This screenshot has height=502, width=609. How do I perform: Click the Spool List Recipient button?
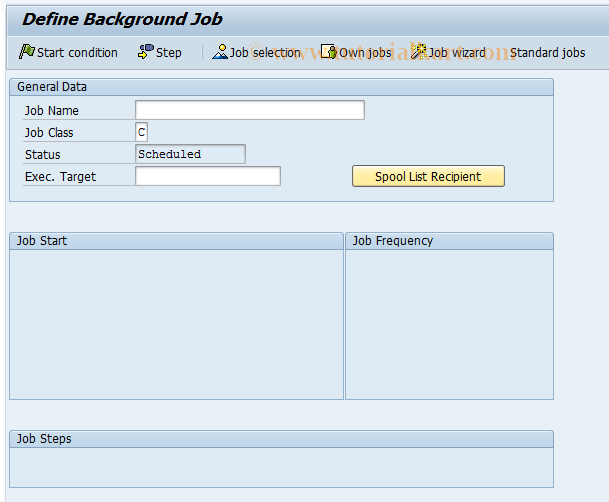coord(428,176)
